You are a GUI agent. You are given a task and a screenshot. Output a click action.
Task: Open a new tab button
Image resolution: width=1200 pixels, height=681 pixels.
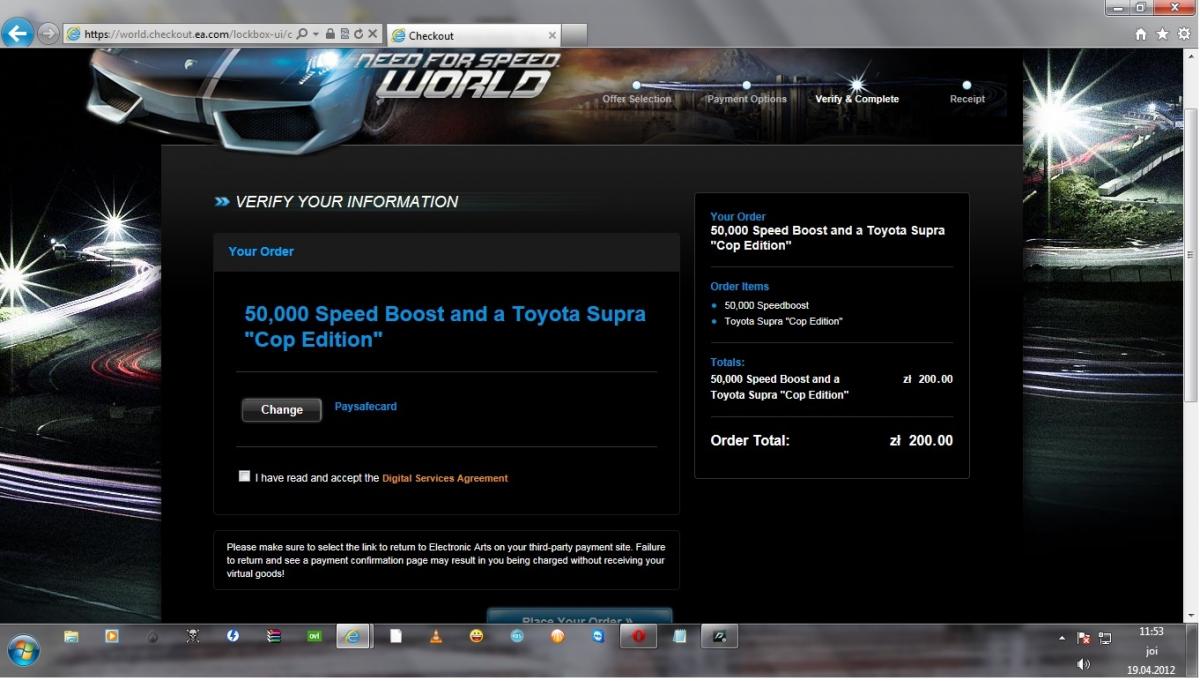(574, 35)
